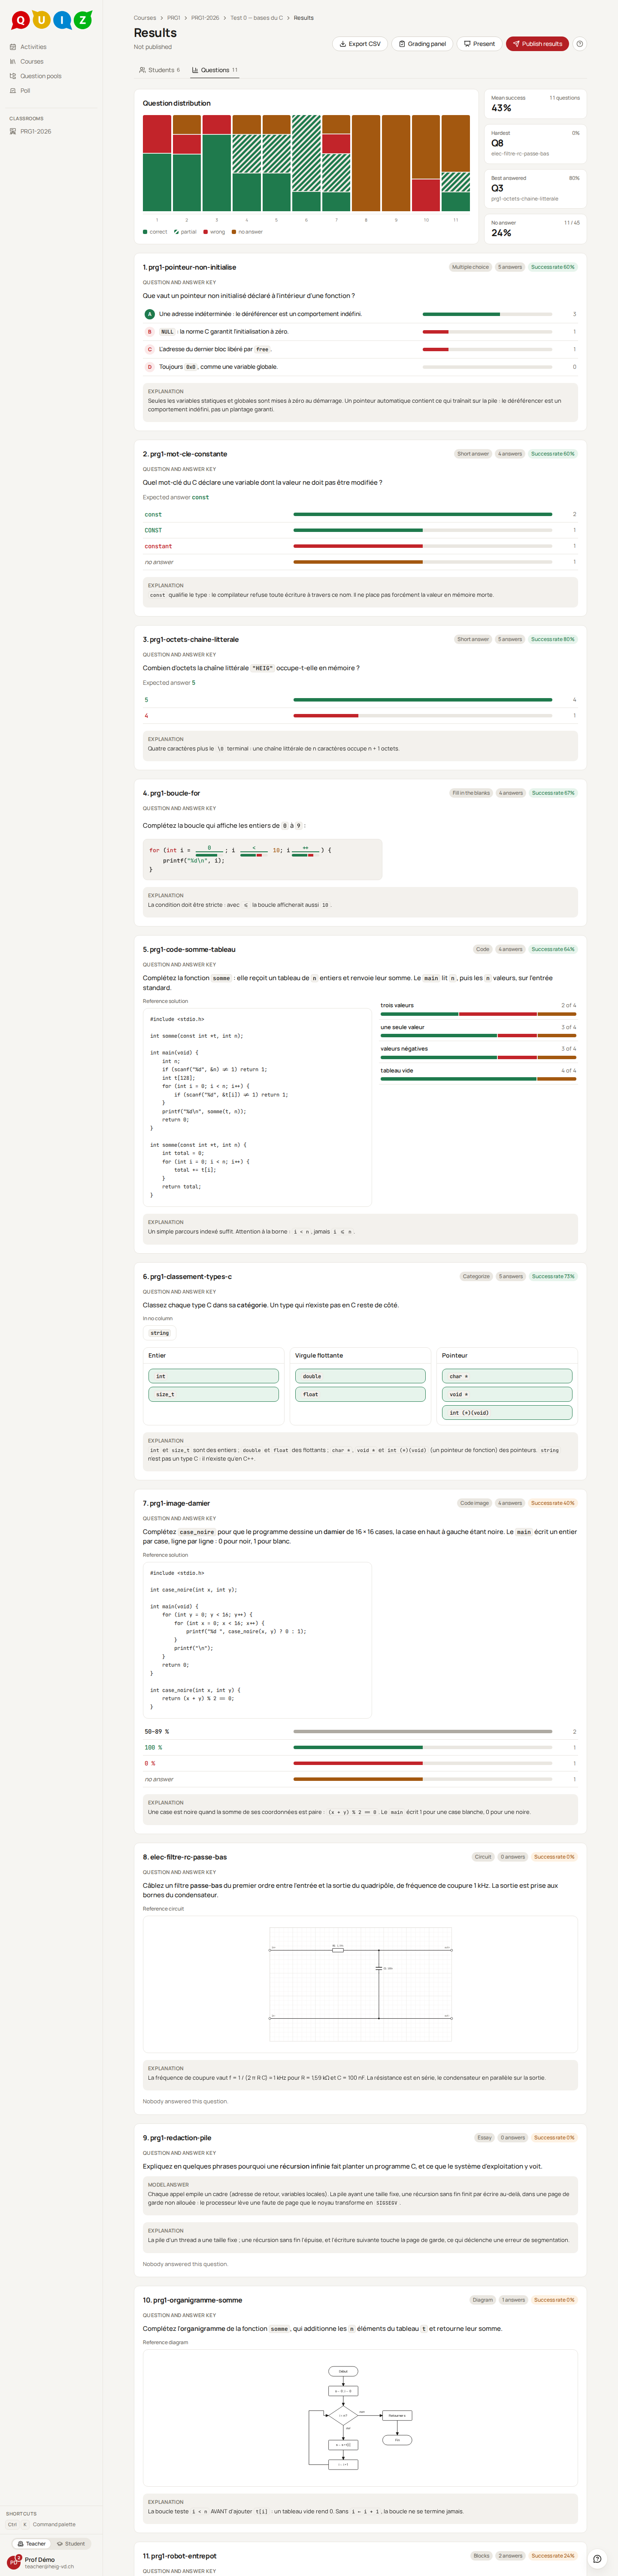Open the Hardest Q8 stat card
The image size is (618, 2576).
click(535, 143)
